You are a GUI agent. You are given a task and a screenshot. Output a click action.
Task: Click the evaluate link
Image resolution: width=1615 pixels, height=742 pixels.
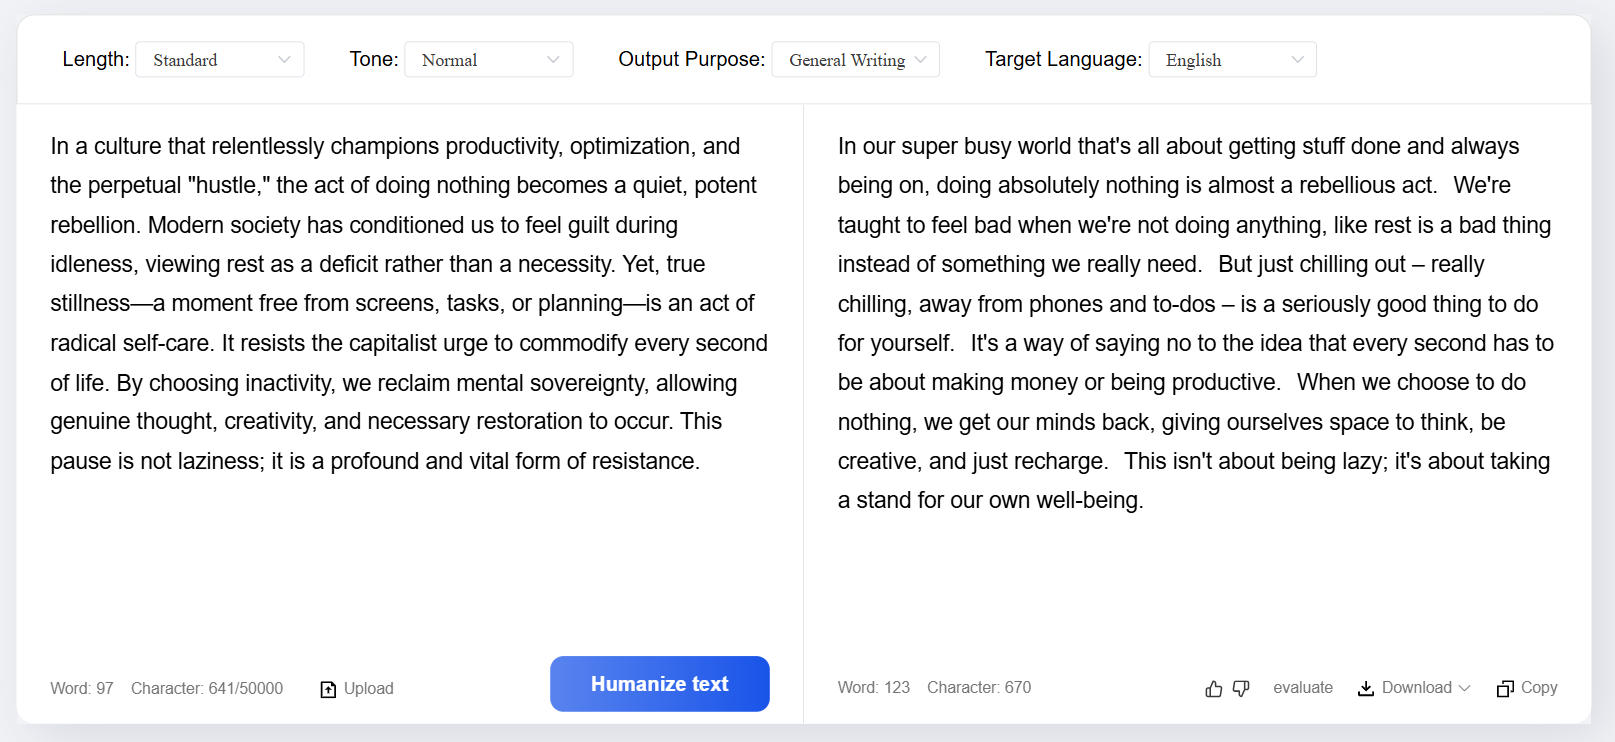click(x=1302, y=688)
